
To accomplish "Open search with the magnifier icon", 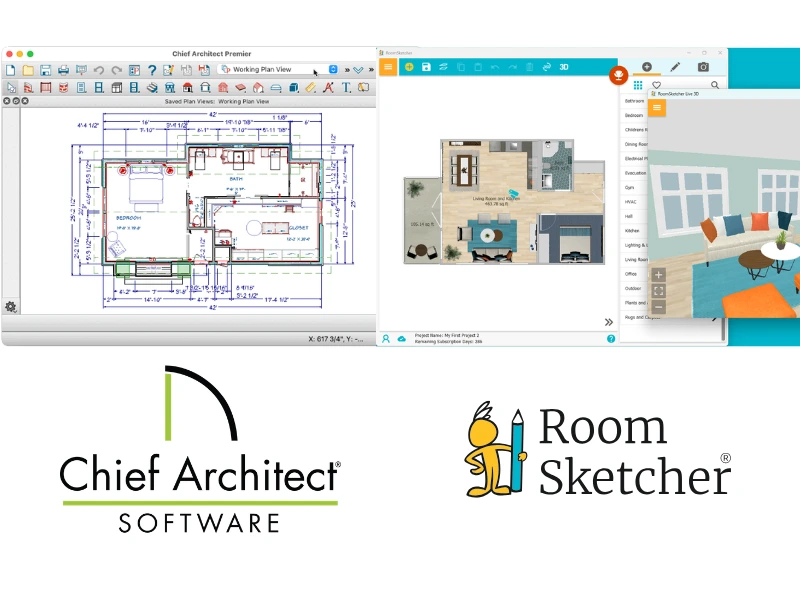I will (714, 85).
